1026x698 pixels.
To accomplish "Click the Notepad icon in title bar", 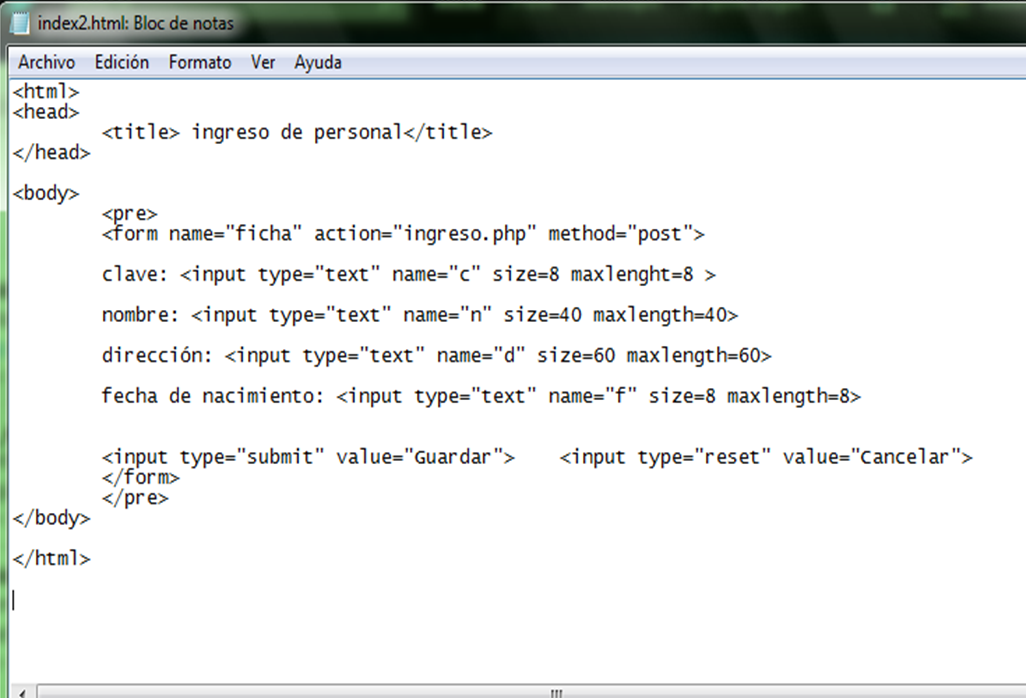I will (x=19, y=21).
